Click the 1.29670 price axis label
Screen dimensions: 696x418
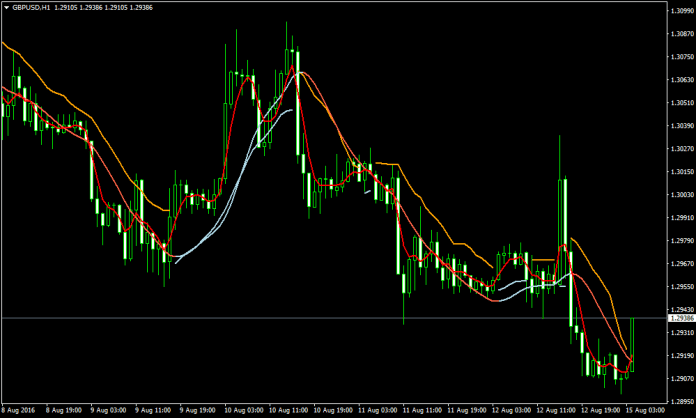click(680, 264)
